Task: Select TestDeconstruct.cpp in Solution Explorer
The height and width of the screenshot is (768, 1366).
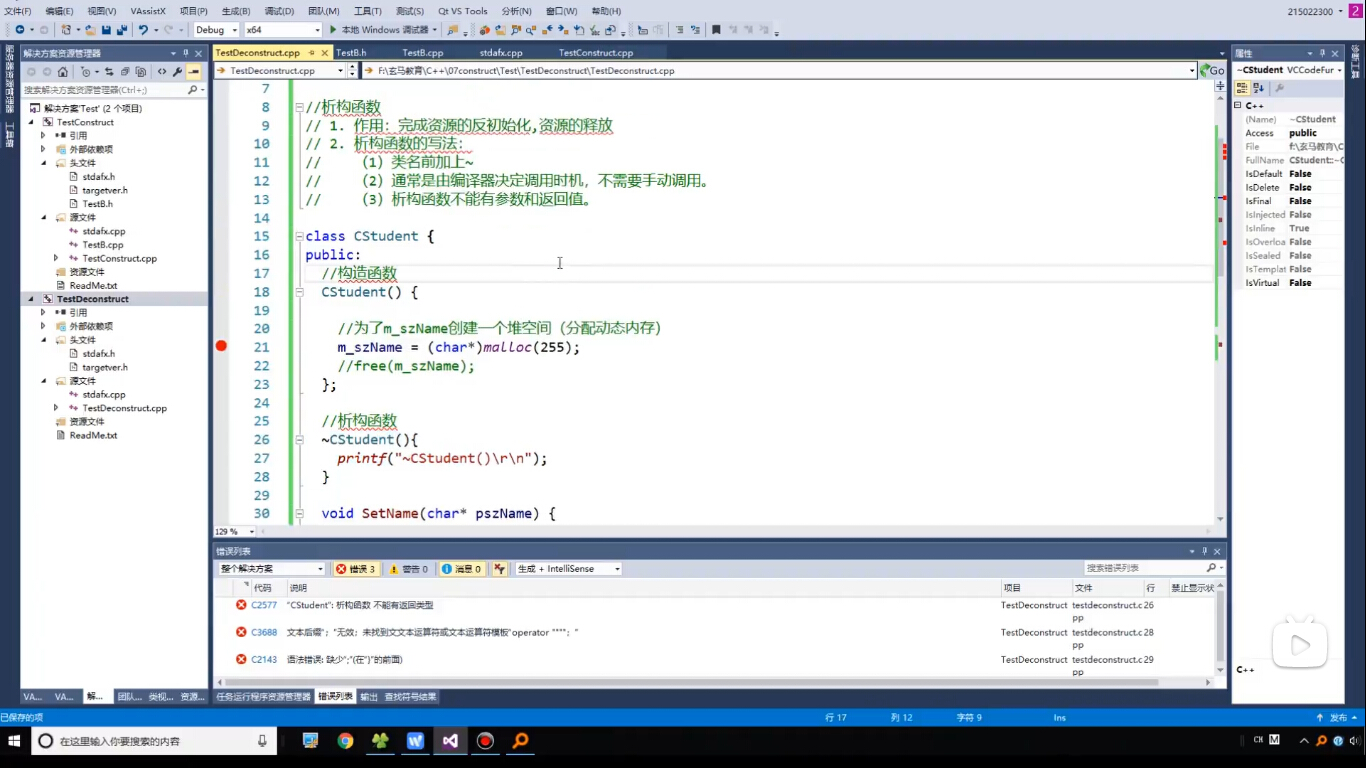Action: pos(124,408)
